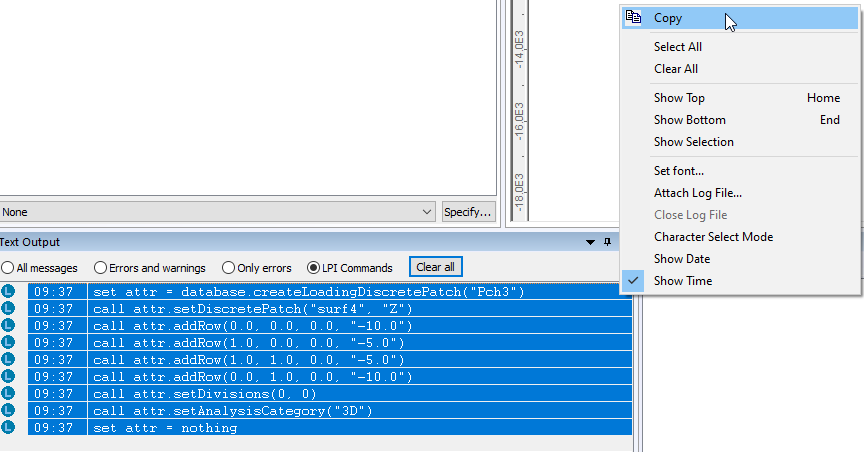Toggle the checked Show Time option
Screen dimensions: 864x452
coord(682,281)
